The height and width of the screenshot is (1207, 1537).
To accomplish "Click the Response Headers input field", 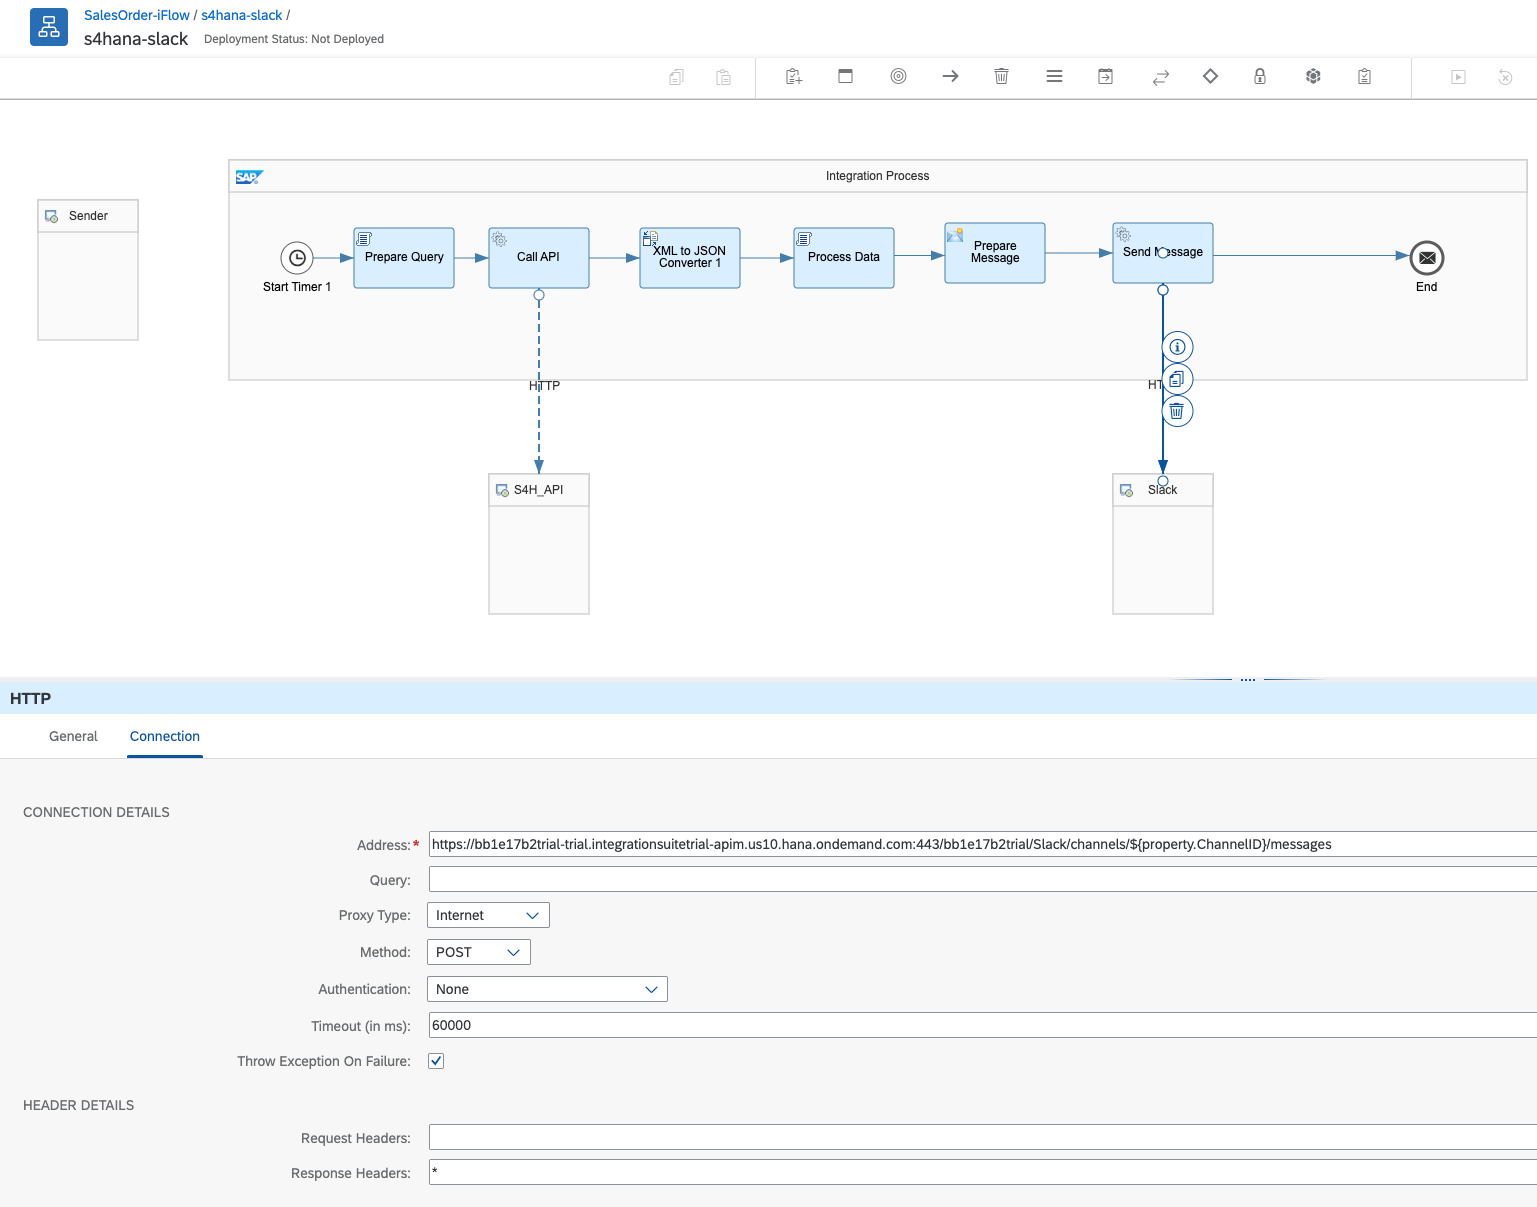I will click(983, 1172).
